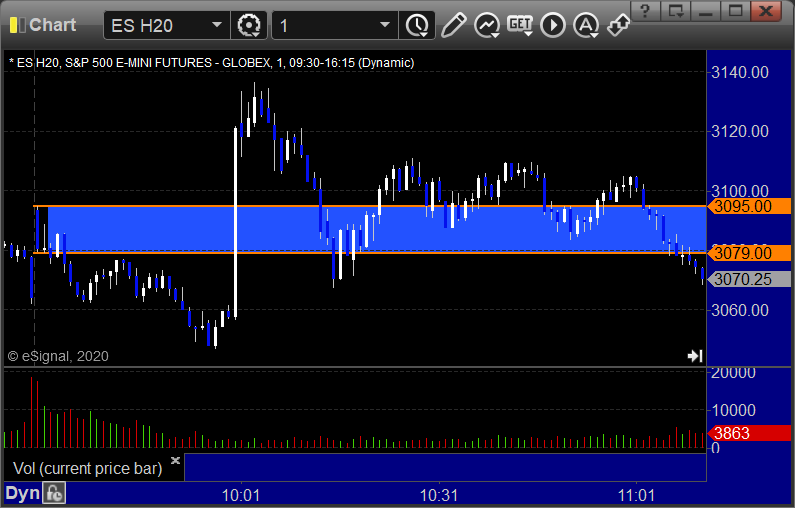Viewport: 795px width, 508px height.
Task: Click the 3060.00 price axis label
Action: click(740, 310)
